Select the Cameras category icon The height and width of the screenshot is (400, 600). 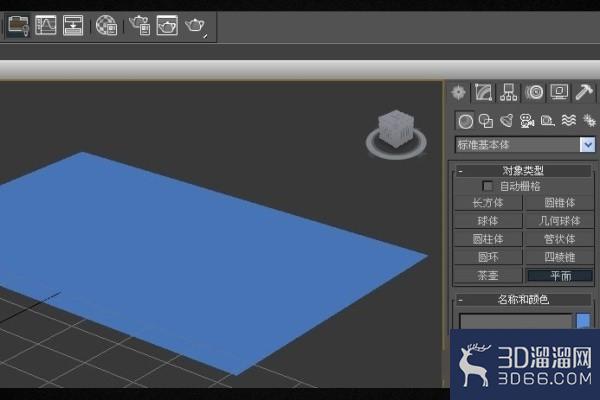pyautogui.click(x=527, y=121)
